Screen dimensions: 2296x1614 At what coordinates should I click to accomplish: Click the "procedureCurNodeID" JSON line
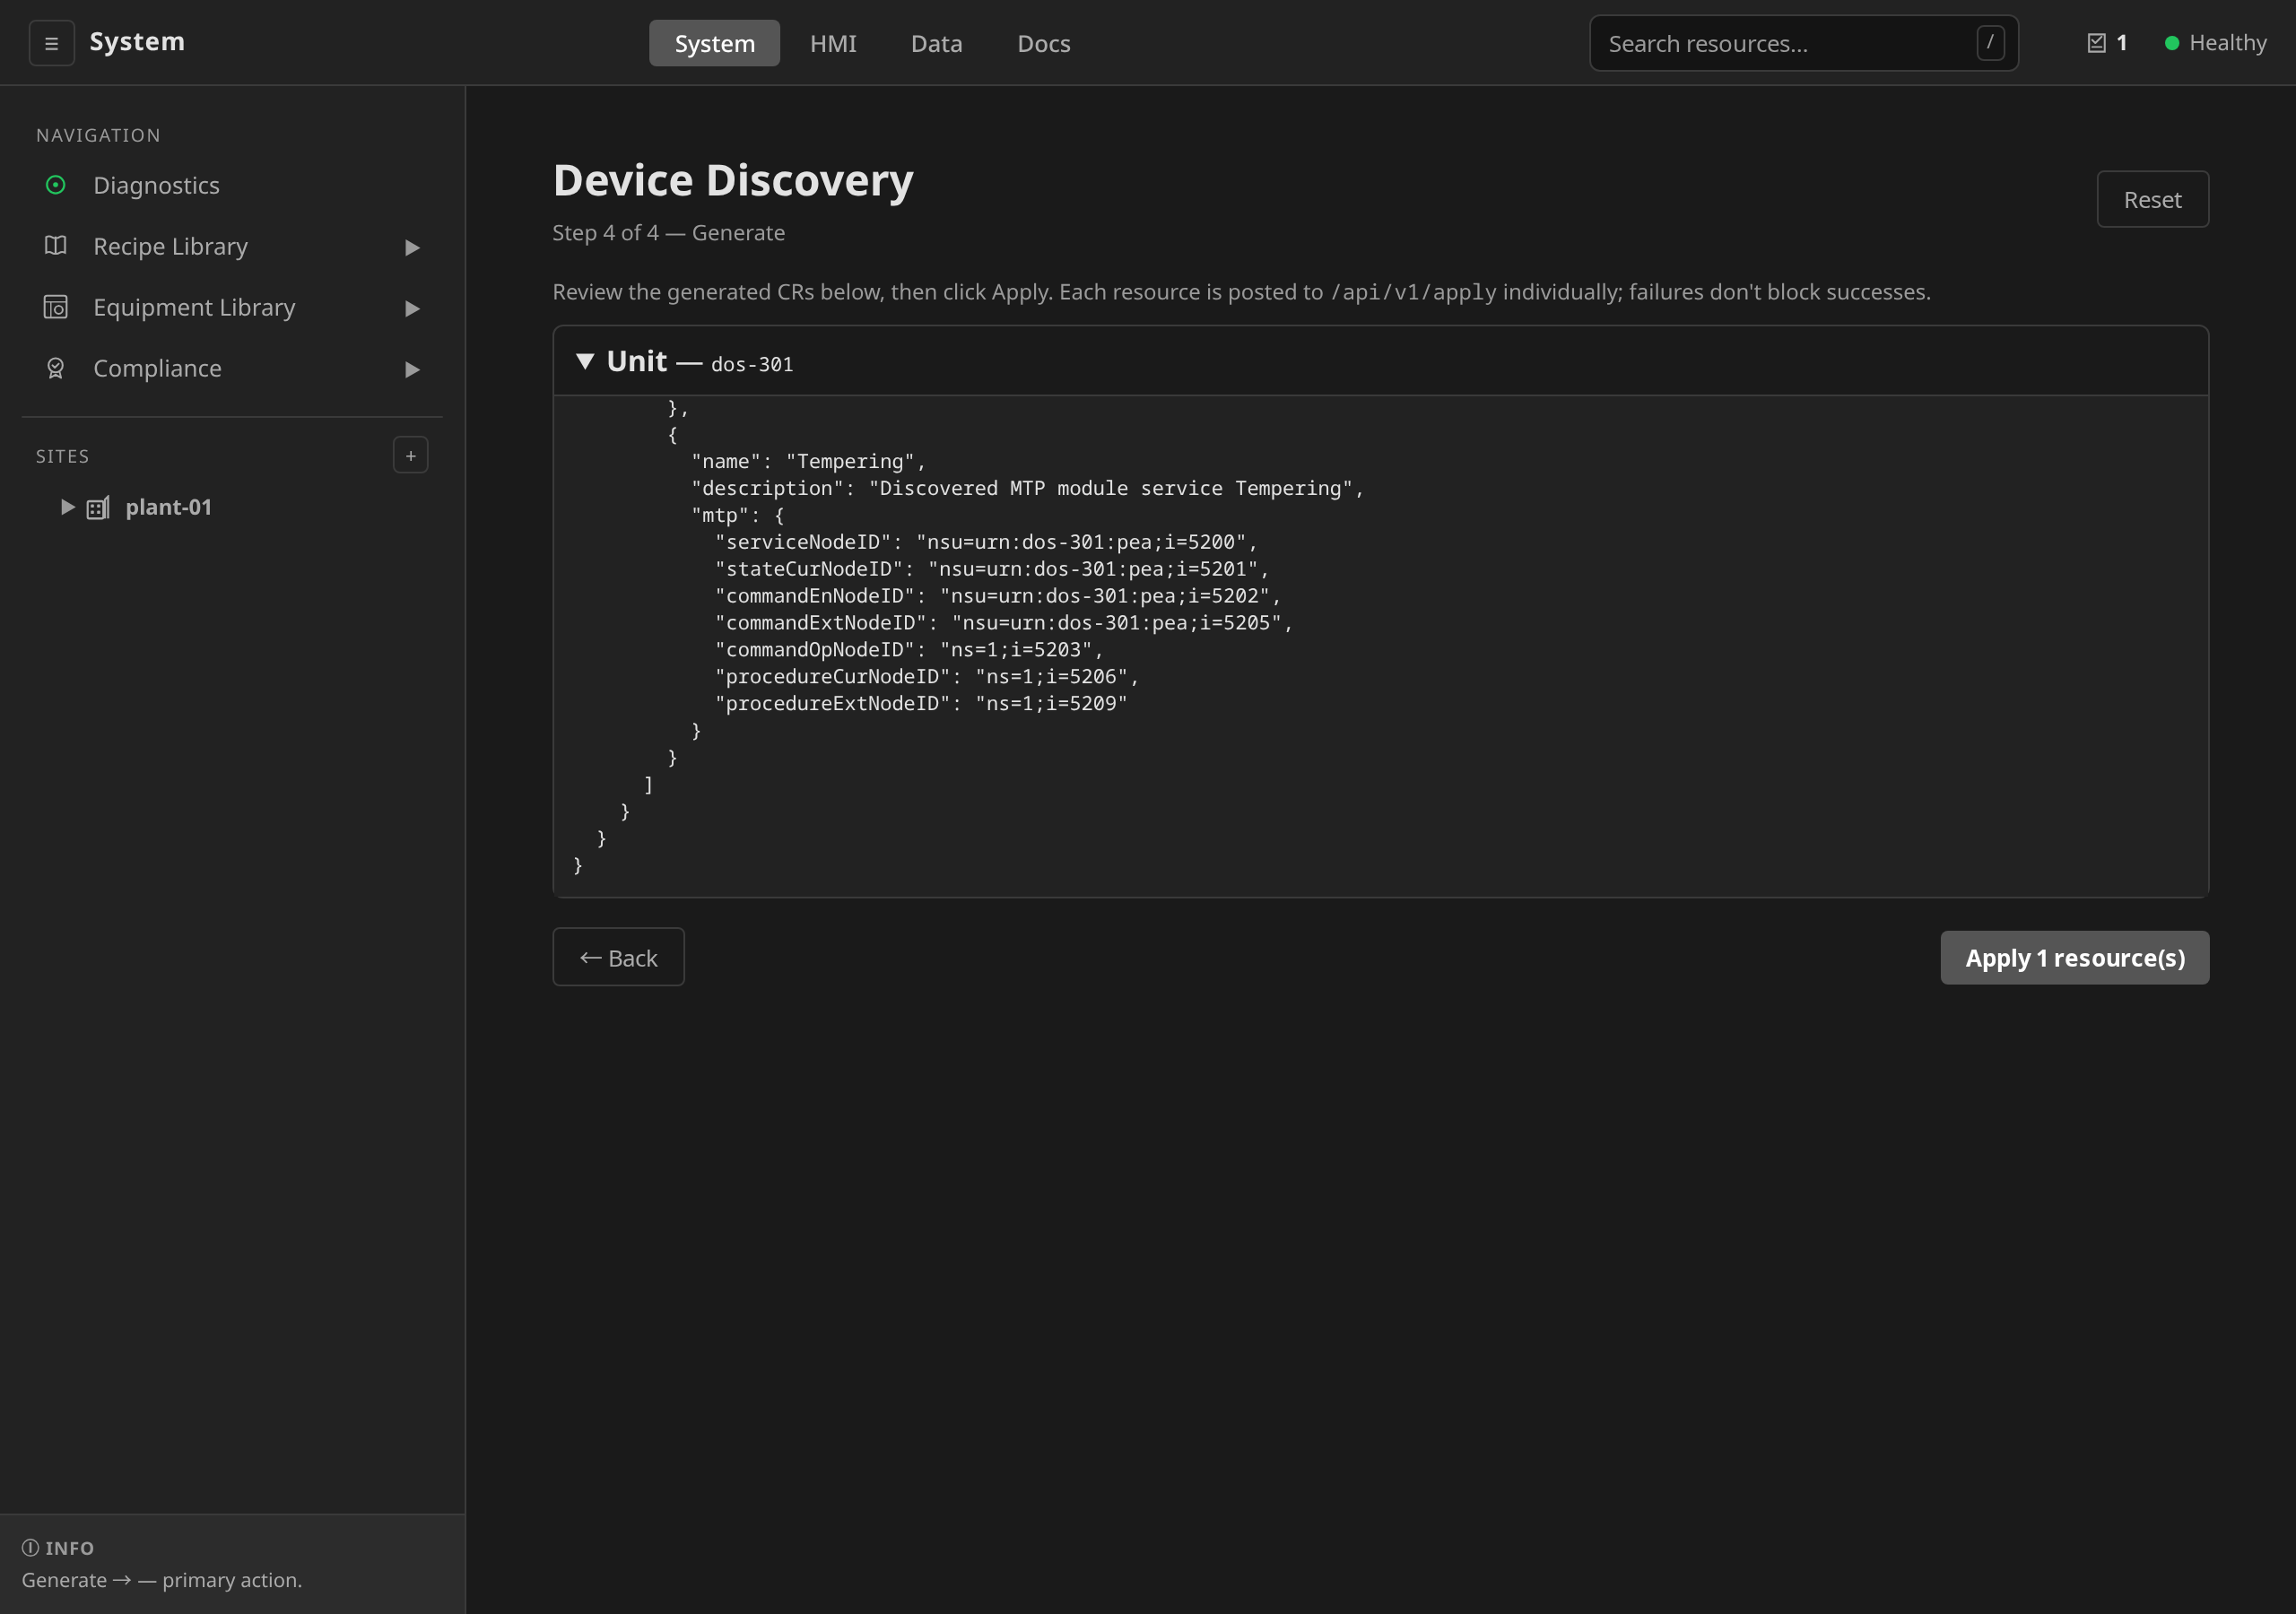pyautogui.click(x=927, y=677)
